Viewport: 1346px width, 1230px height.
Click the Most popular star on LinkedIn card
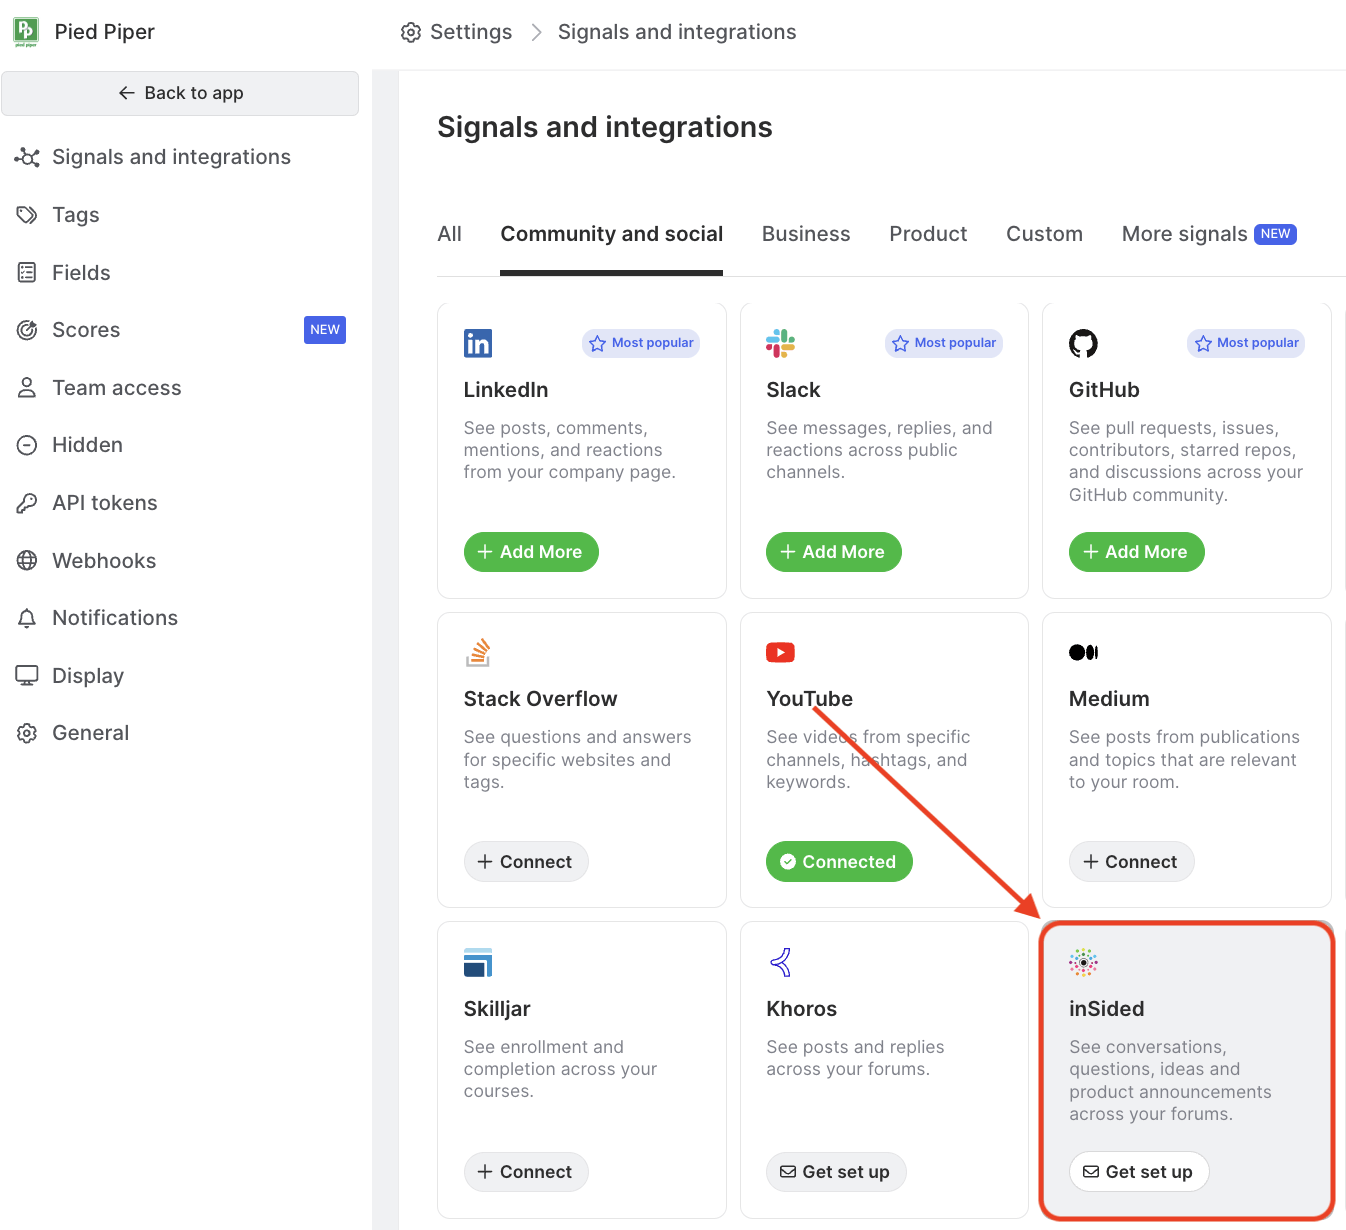point(598,343)
